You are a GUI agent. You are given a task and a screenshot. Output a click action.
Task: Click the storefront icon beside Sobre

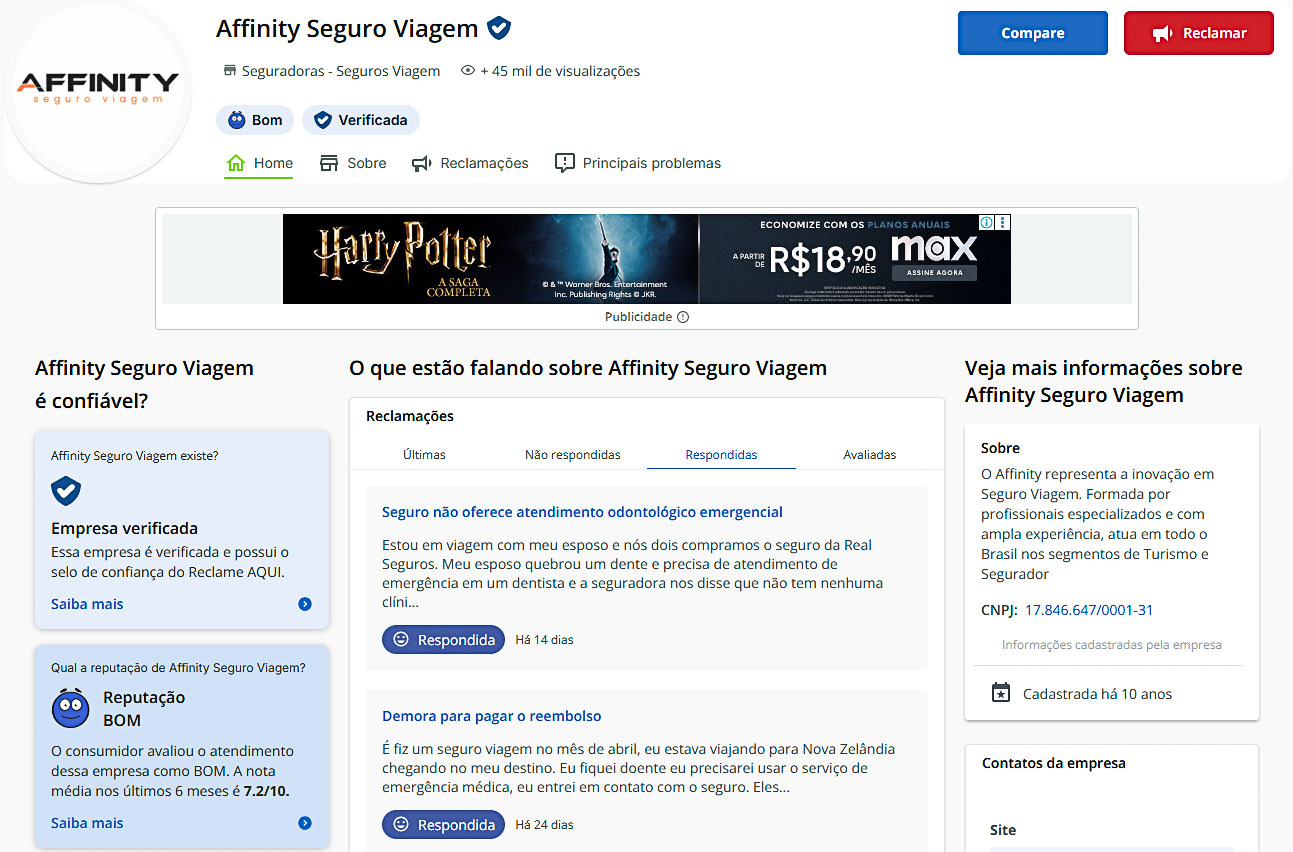tap(329, 163)
